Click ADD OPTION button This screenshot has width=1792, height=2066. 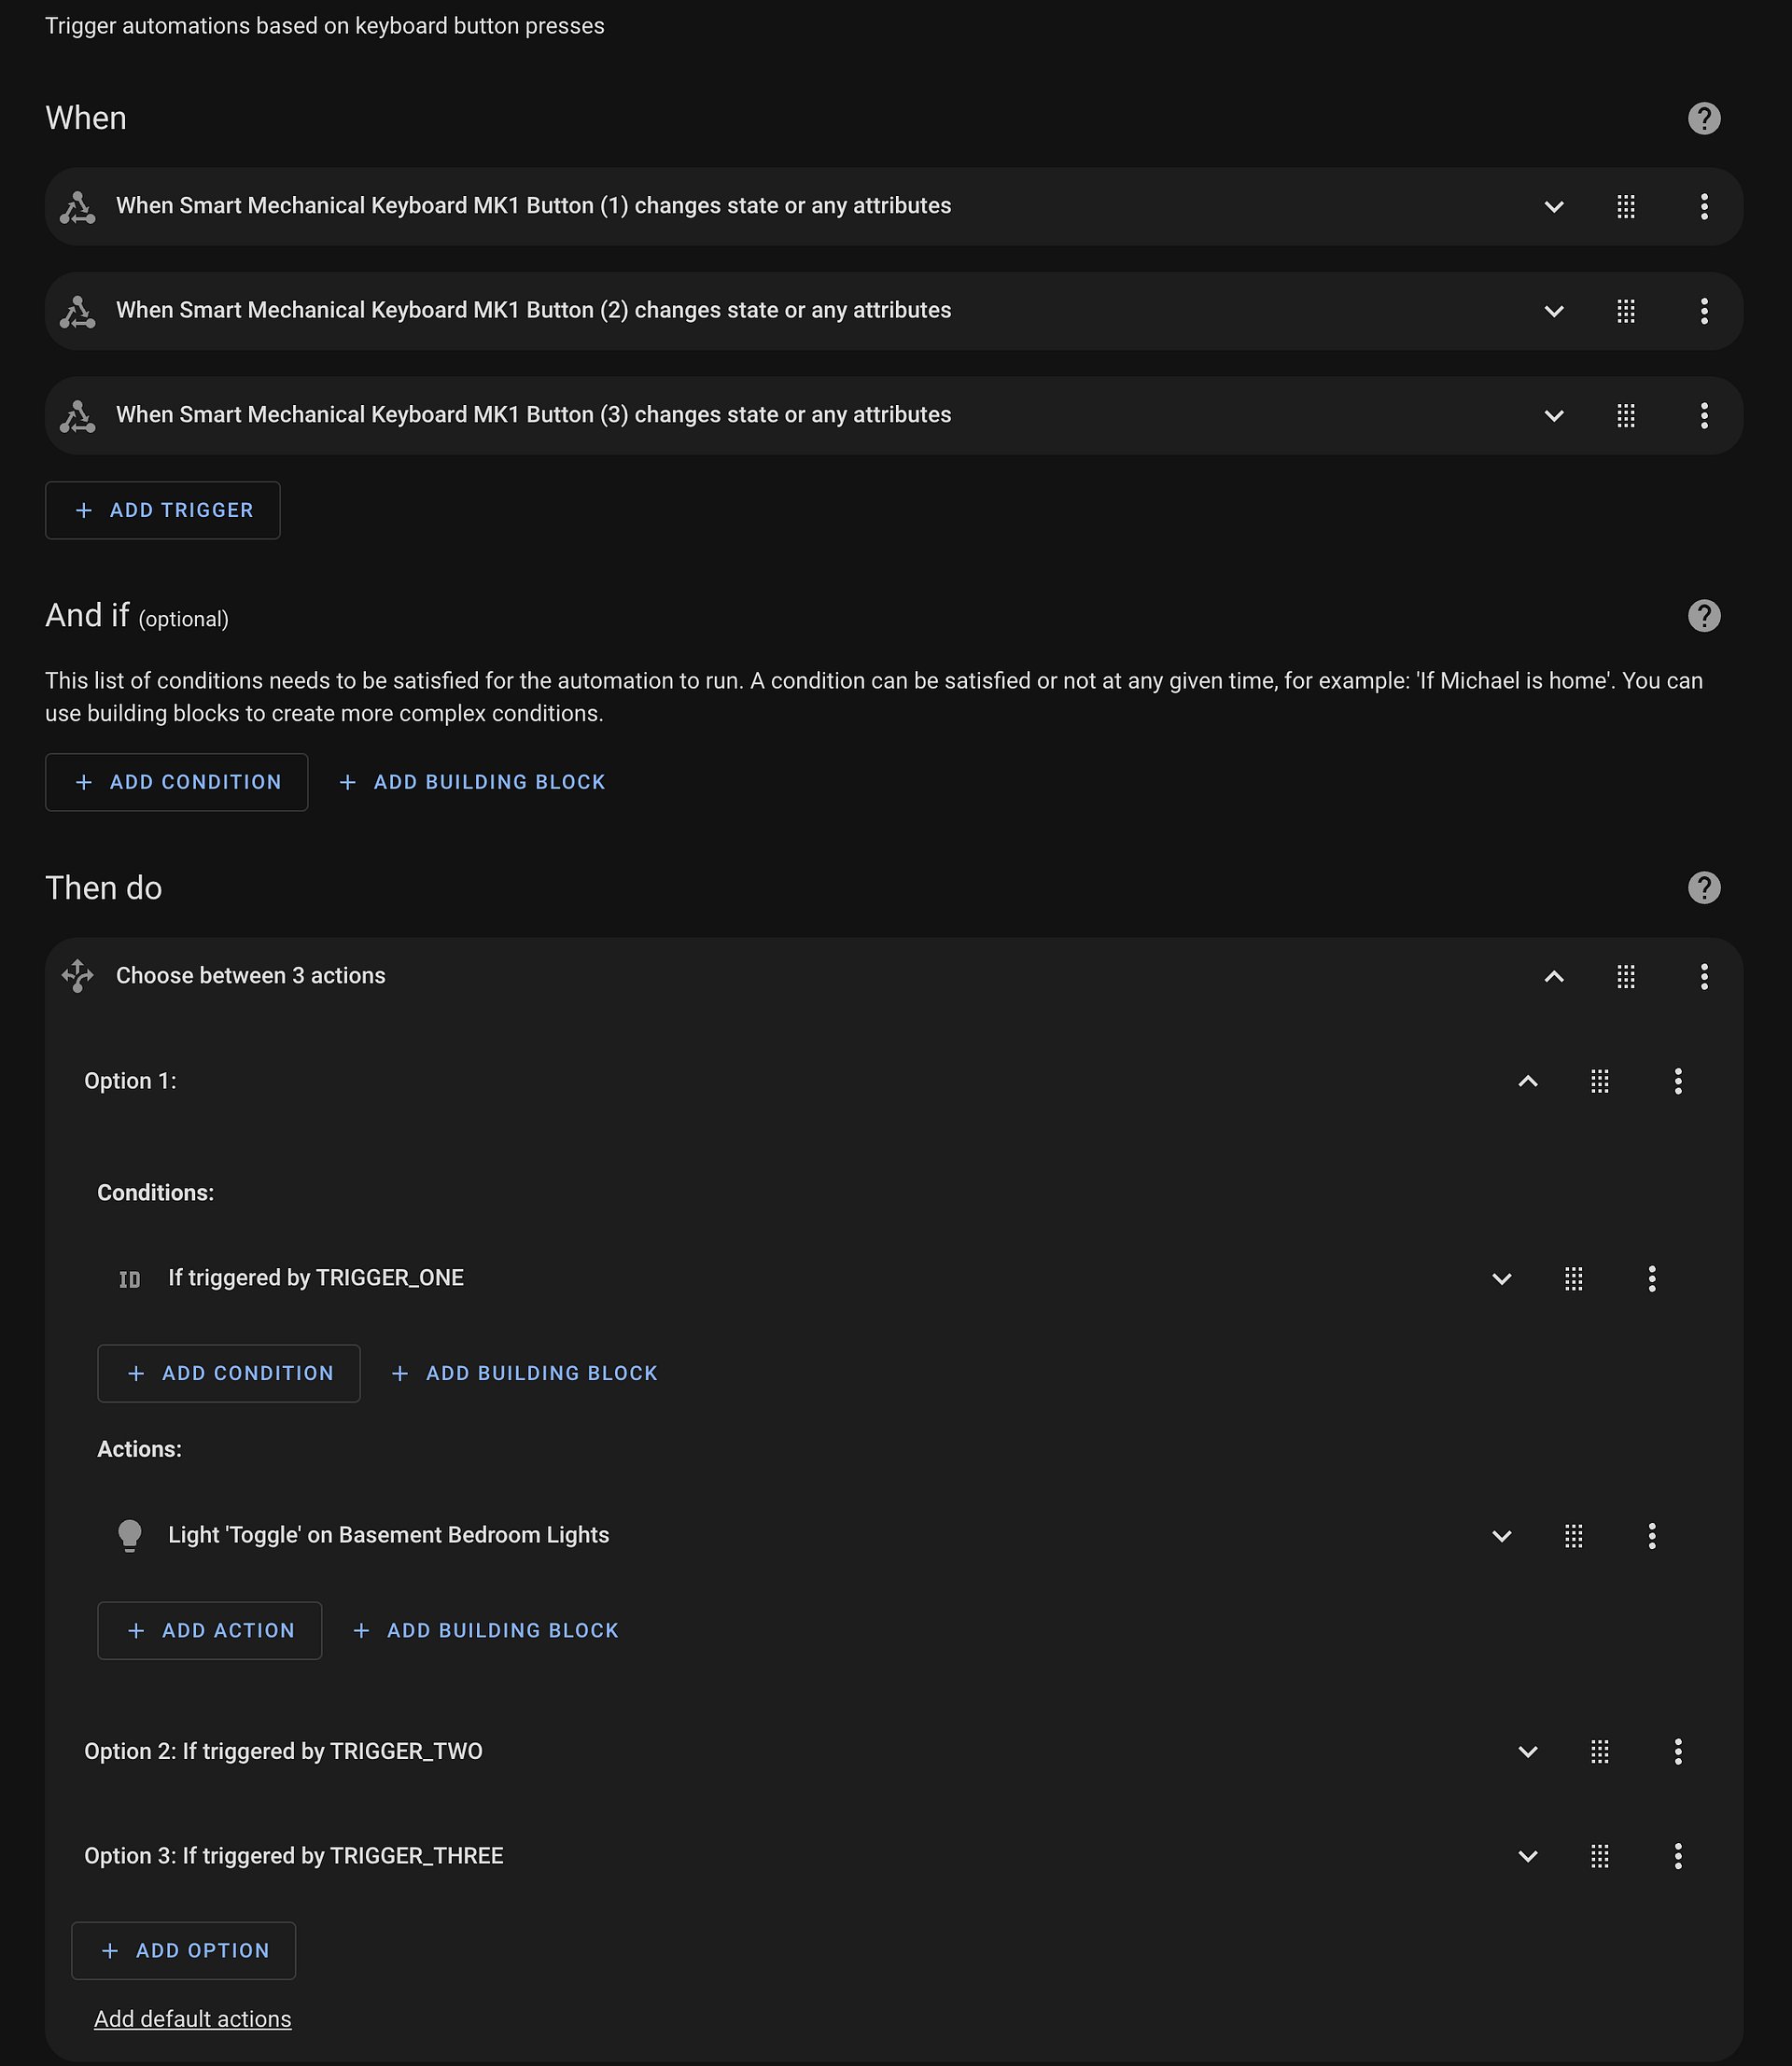pyautogui.click(x=184, y=1951)
